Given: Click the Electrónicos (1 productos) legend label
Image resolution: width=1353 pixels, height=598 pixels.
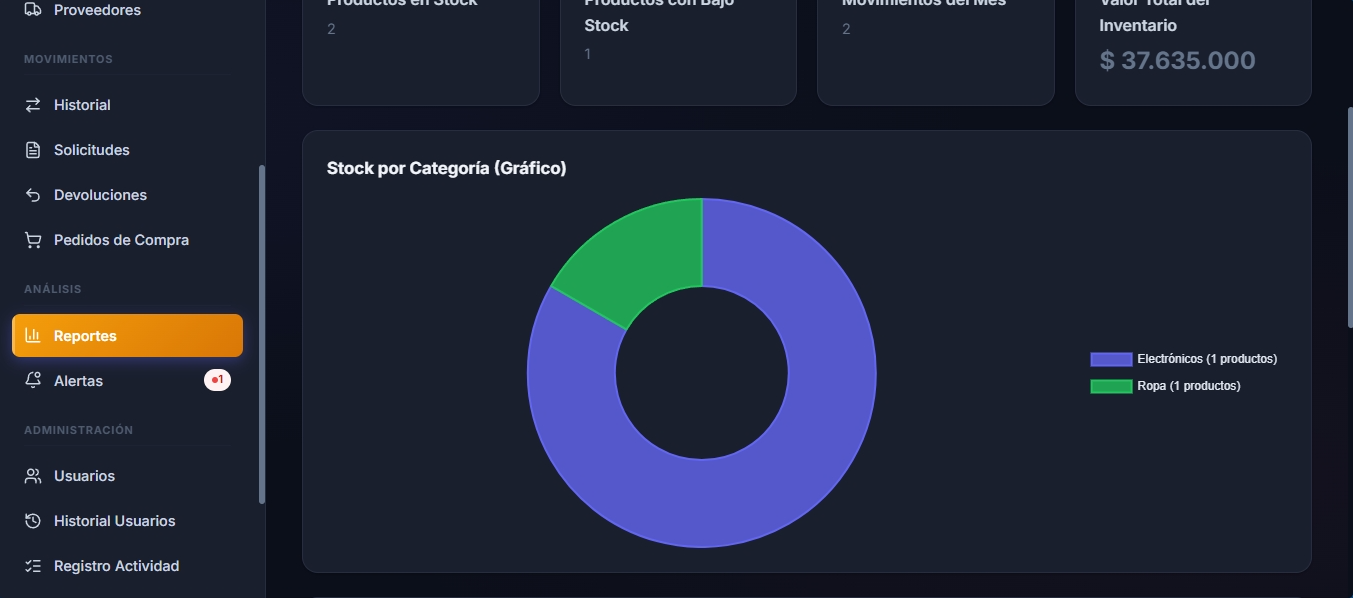Looking at the screenshot, I should coord(1207,359).
